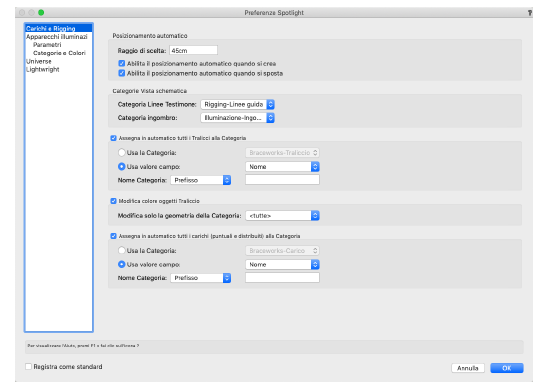Open the Parametri preferences pane
550x388 pixels.
(47, 45)
